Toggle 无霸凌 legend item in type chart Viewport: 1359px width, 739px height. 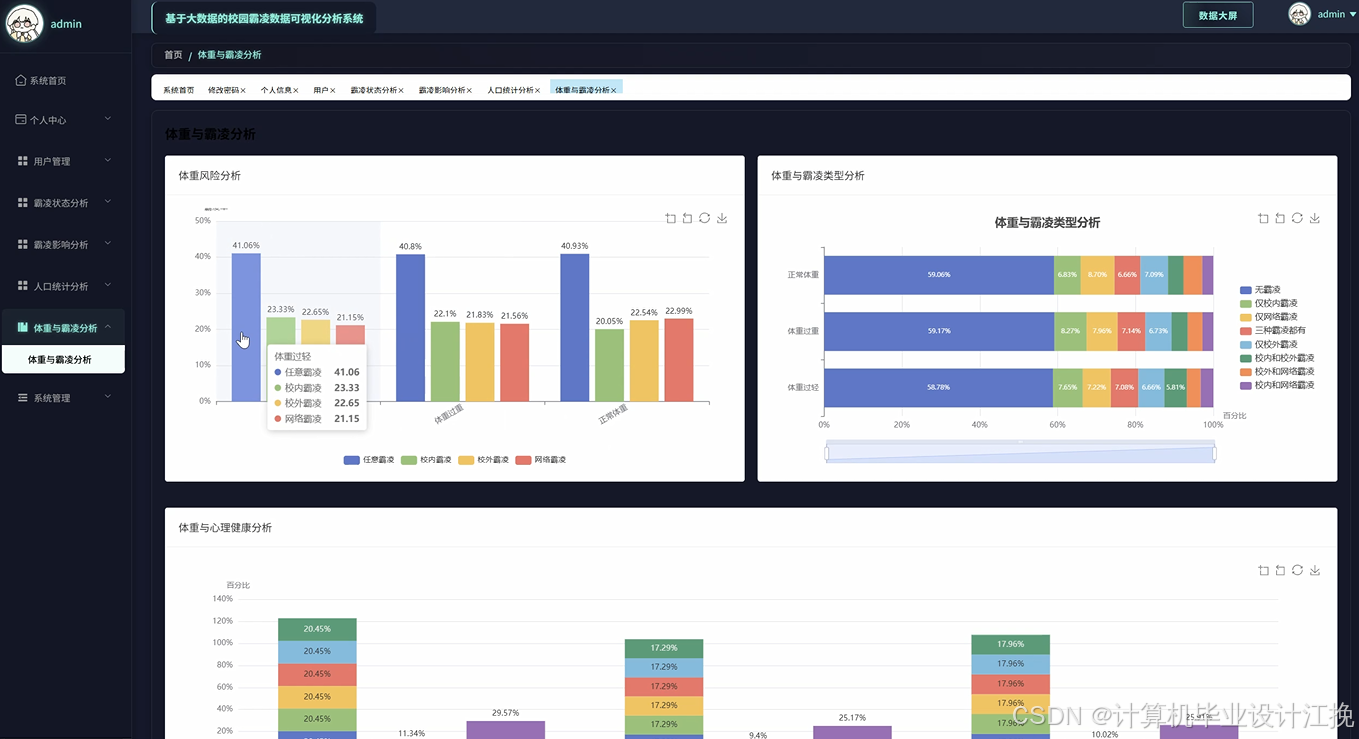pos(1260,289)
